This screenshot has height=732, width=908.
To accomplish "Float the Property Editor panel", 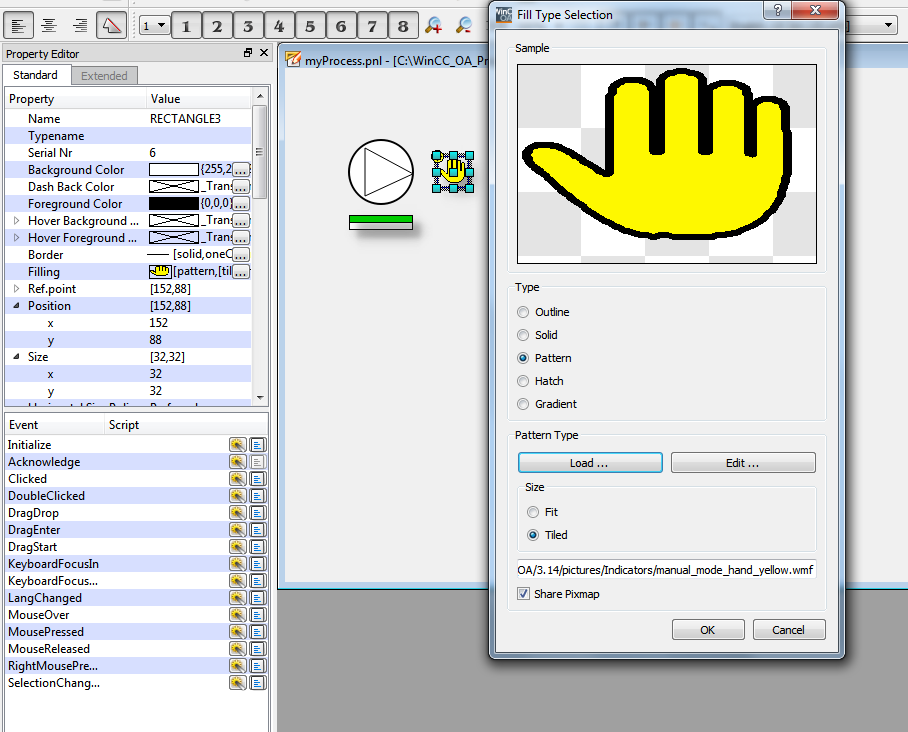I will 248,53.
